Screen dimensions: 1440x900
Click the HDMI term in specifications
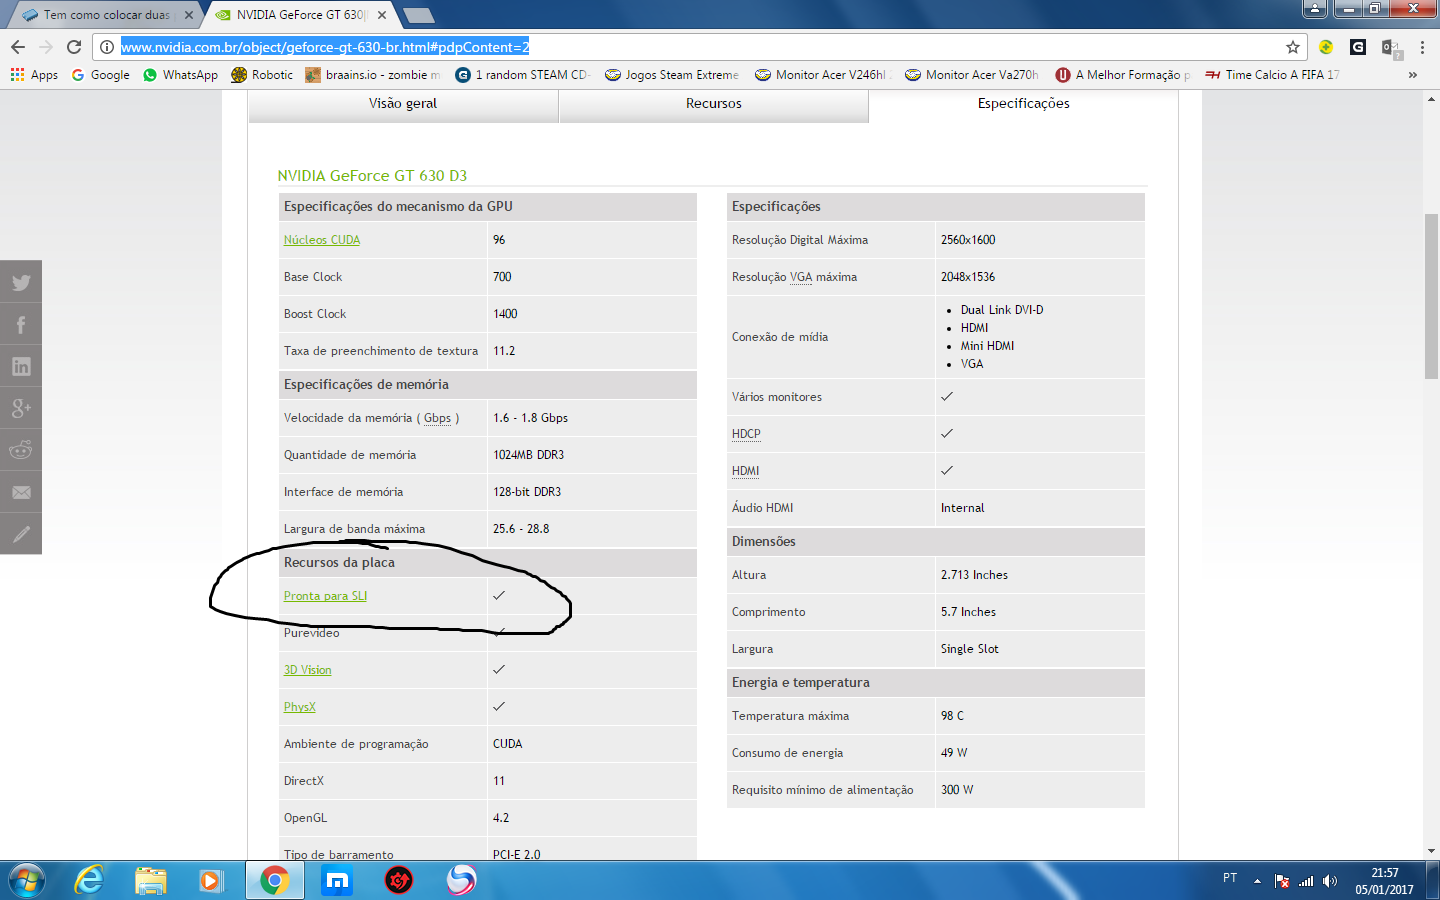745,471
